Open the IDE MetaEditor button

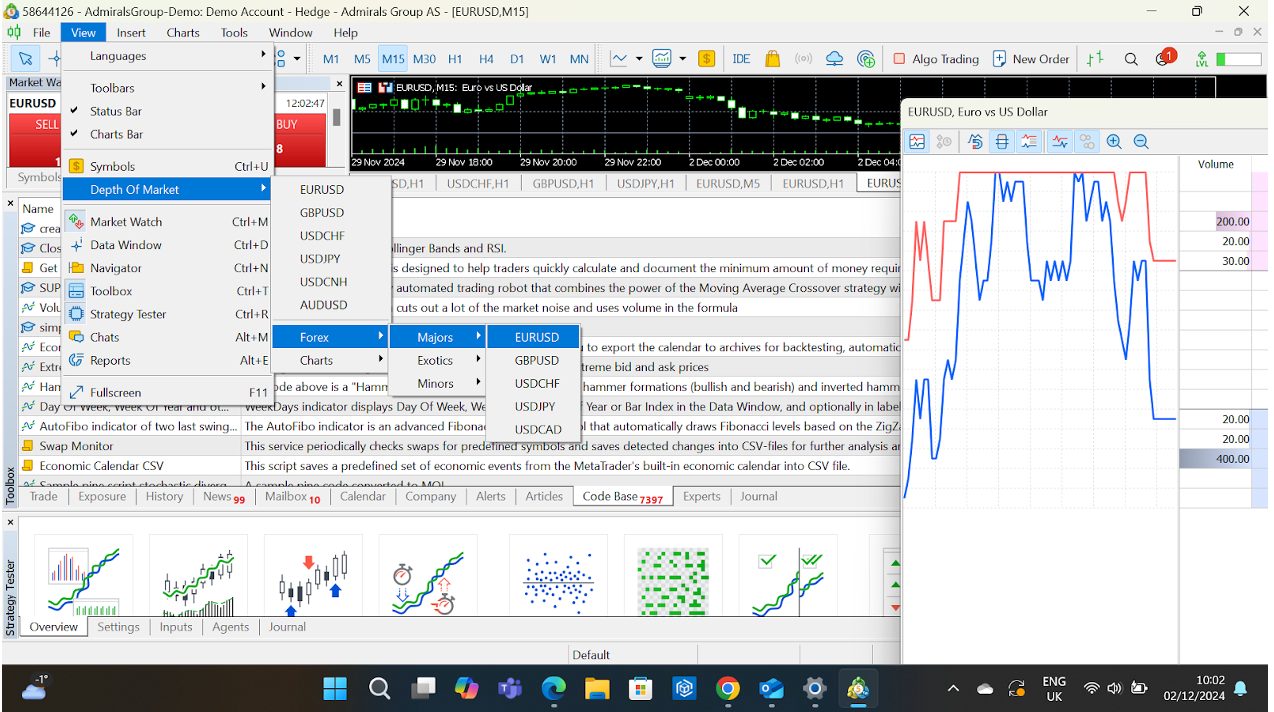741,59
